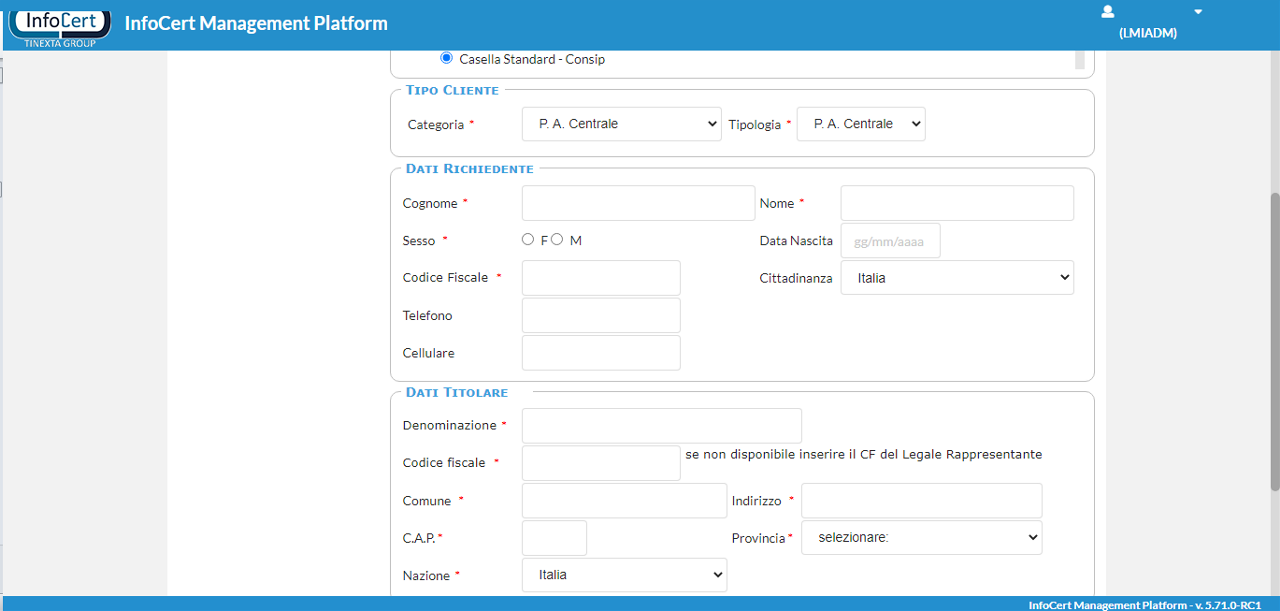Click the Data Nascita date field
1280x611 pixels.
890,241
